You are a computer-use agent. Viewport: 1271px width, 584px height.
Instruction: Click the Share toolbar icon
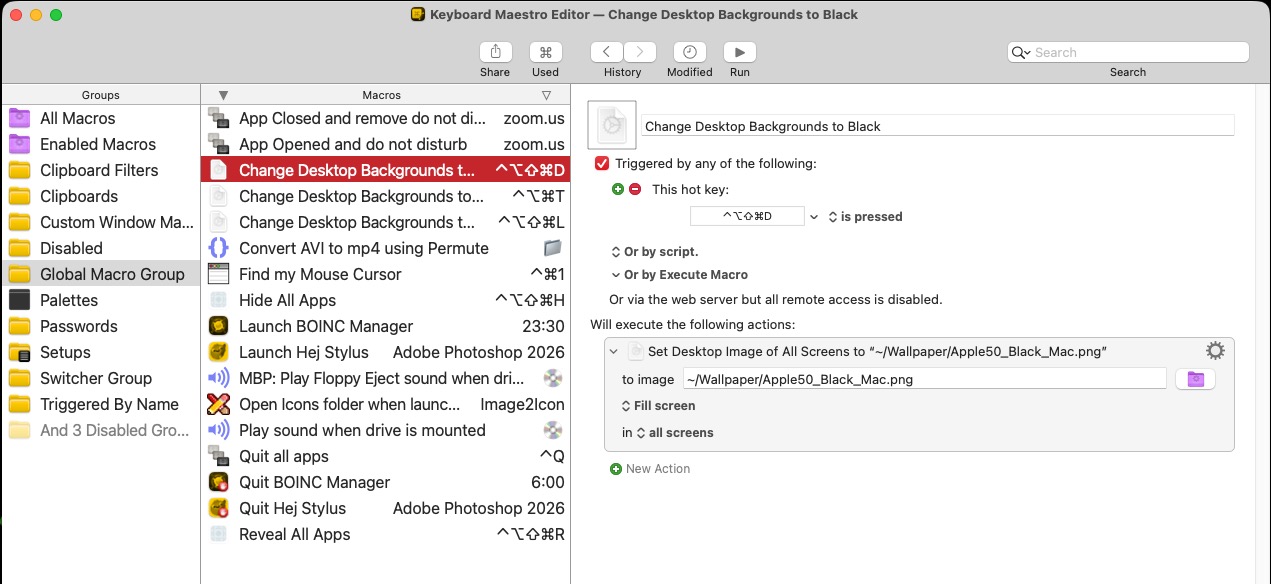click(x=495, y=53)
